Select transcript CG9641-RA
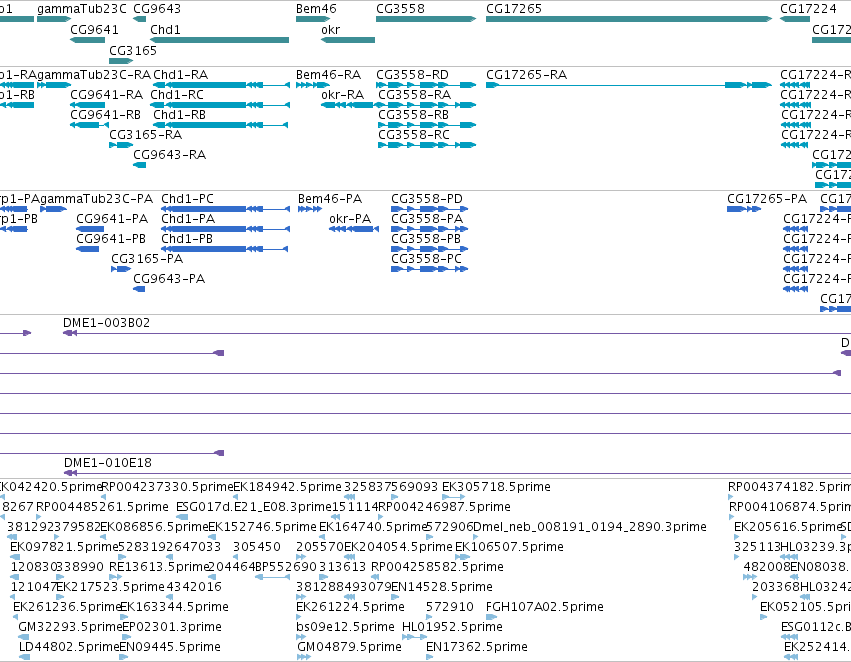 (x=87, y=105)
